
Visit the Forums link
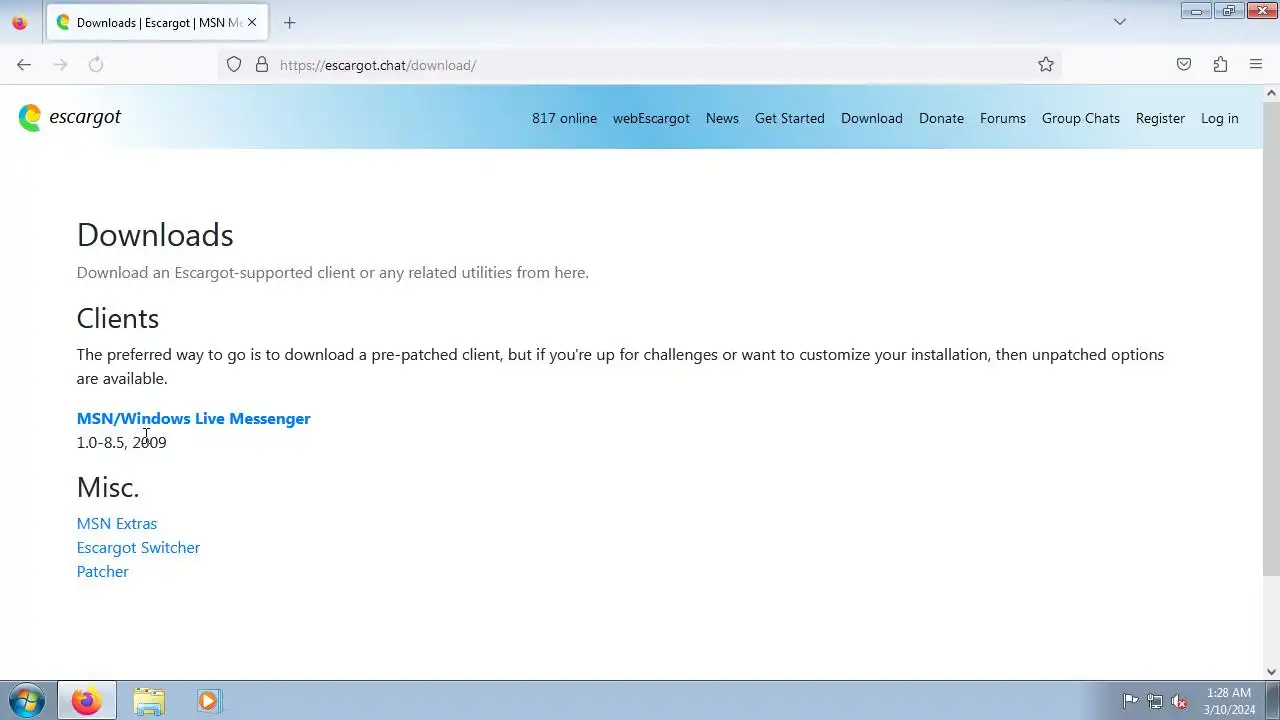point(1003,118)
